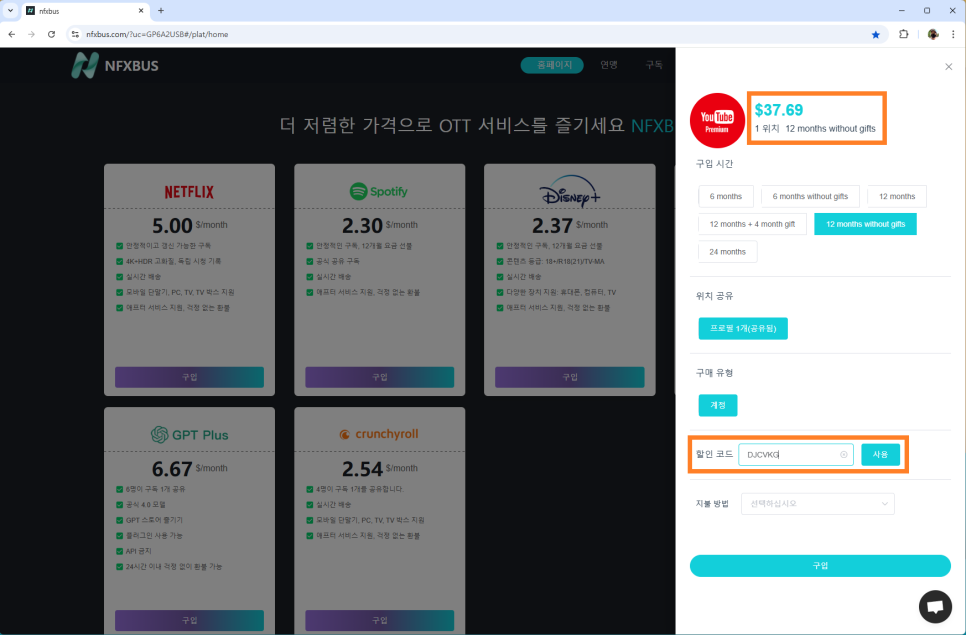Choose the 24 months plan

click(x=728, y=252)
